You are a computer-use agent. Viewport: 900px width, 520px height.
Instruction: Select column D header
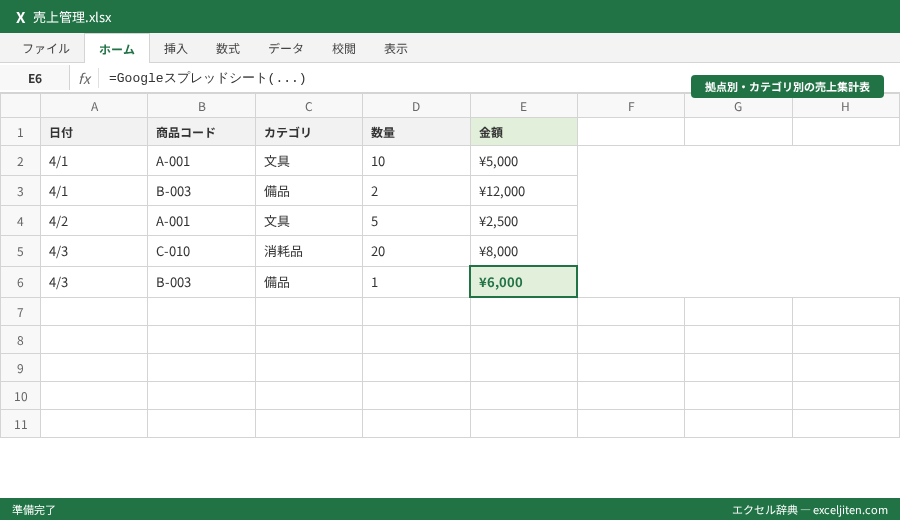click(x=416, y=106)
